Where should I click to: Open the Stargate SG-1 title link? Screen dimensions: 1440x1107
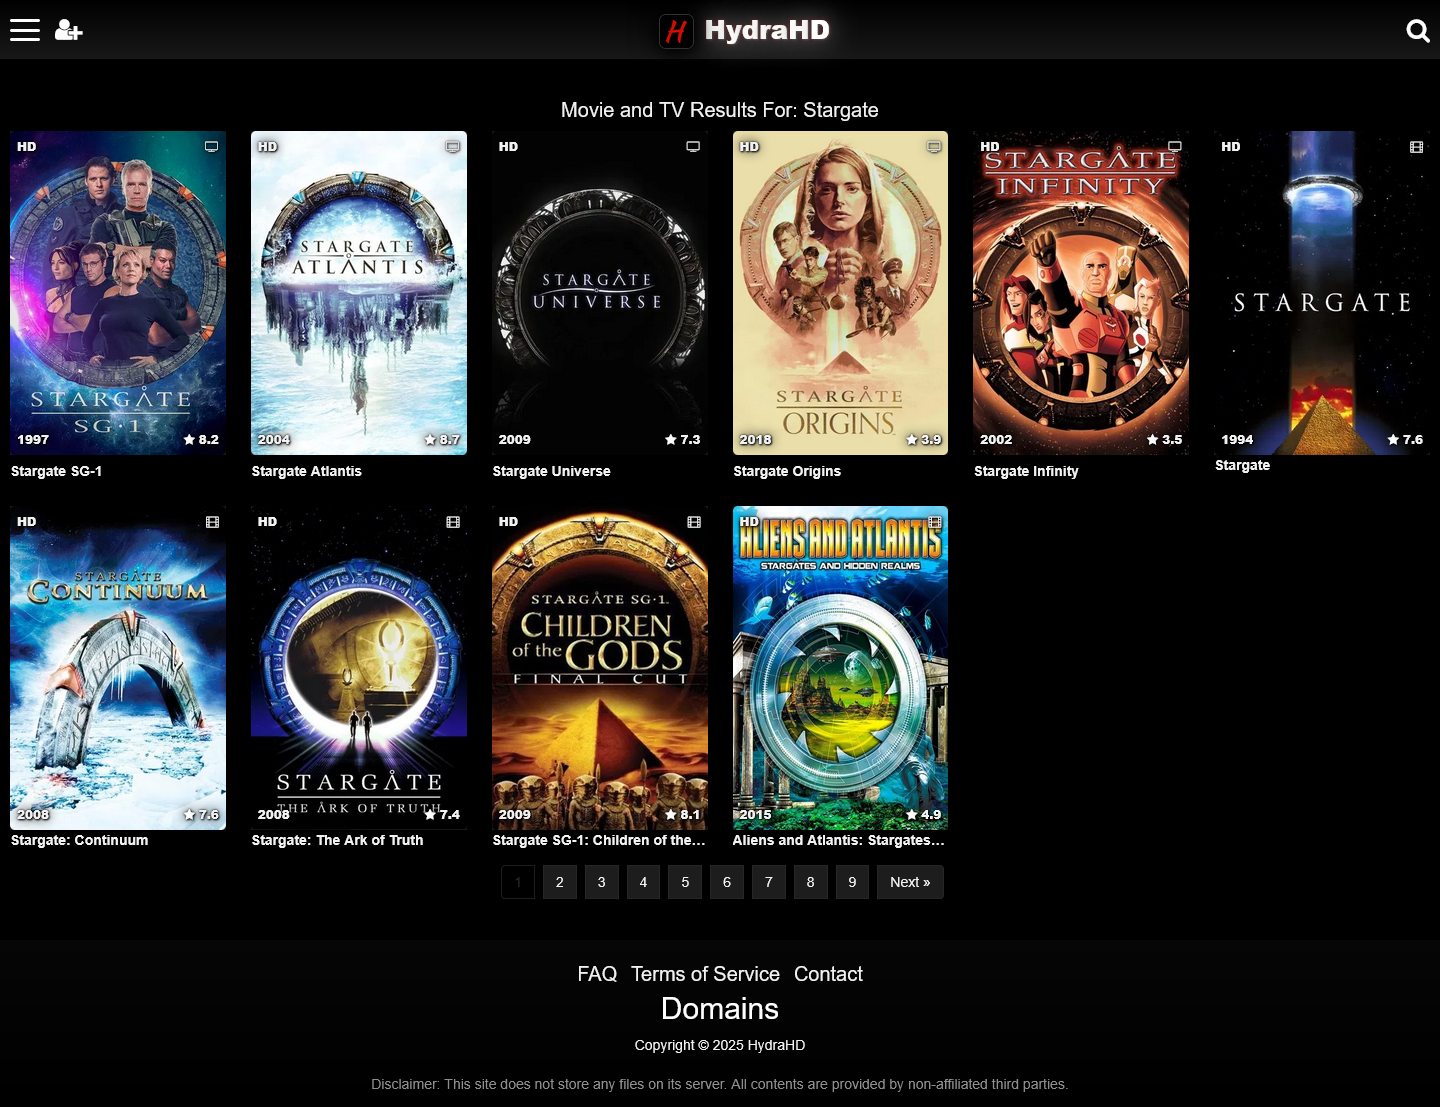(56, 471)
